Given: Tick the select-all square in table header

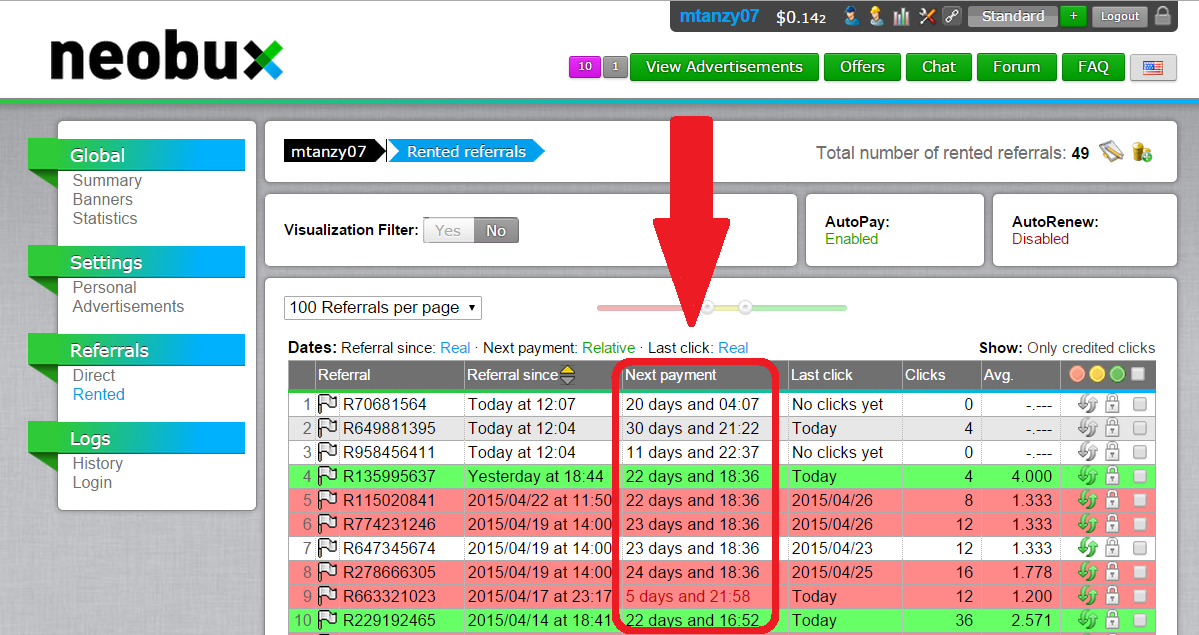Looking at the screenshot, I should tap(1138, 374).
